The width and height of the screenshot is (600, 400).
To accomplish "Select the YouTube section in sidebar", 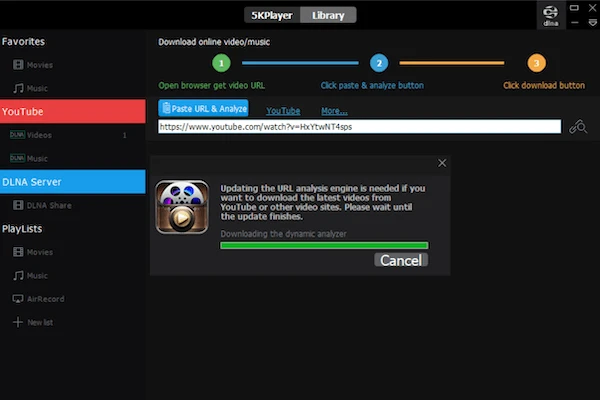I will (x=73, y=111).
